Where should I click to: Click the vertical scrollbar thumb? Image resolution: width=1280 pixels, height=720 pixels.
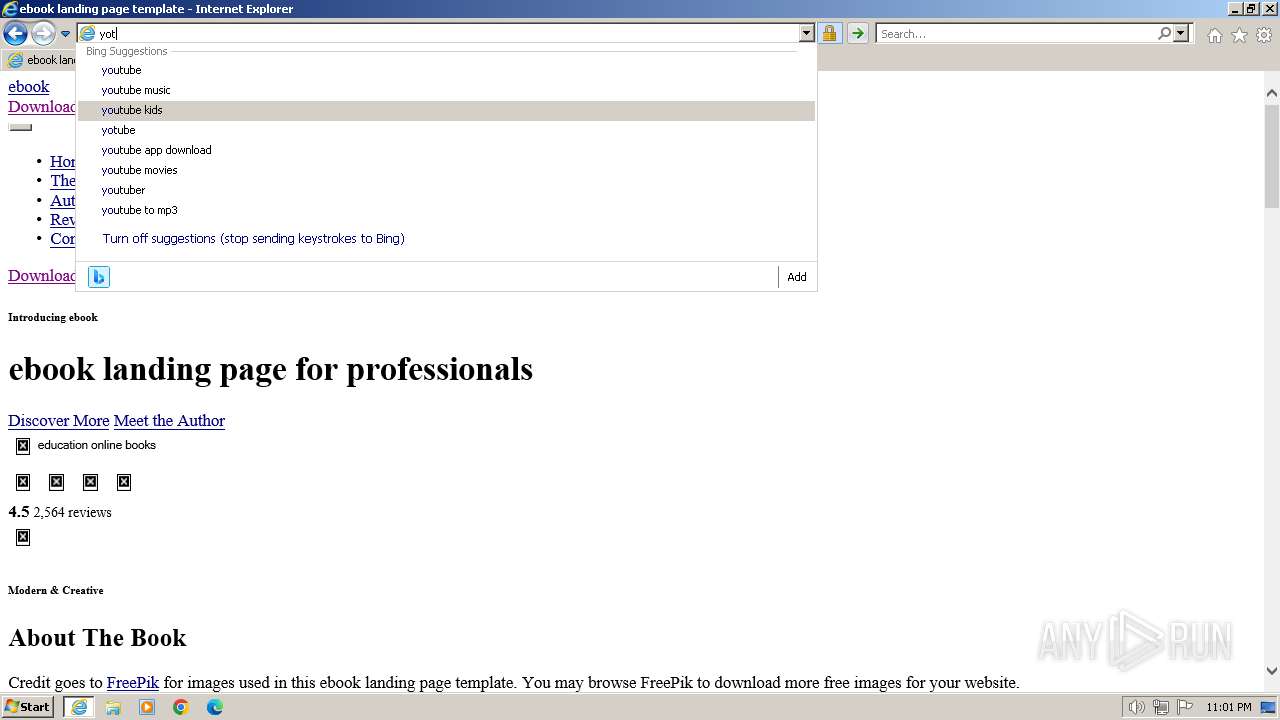click(1271, 155)
